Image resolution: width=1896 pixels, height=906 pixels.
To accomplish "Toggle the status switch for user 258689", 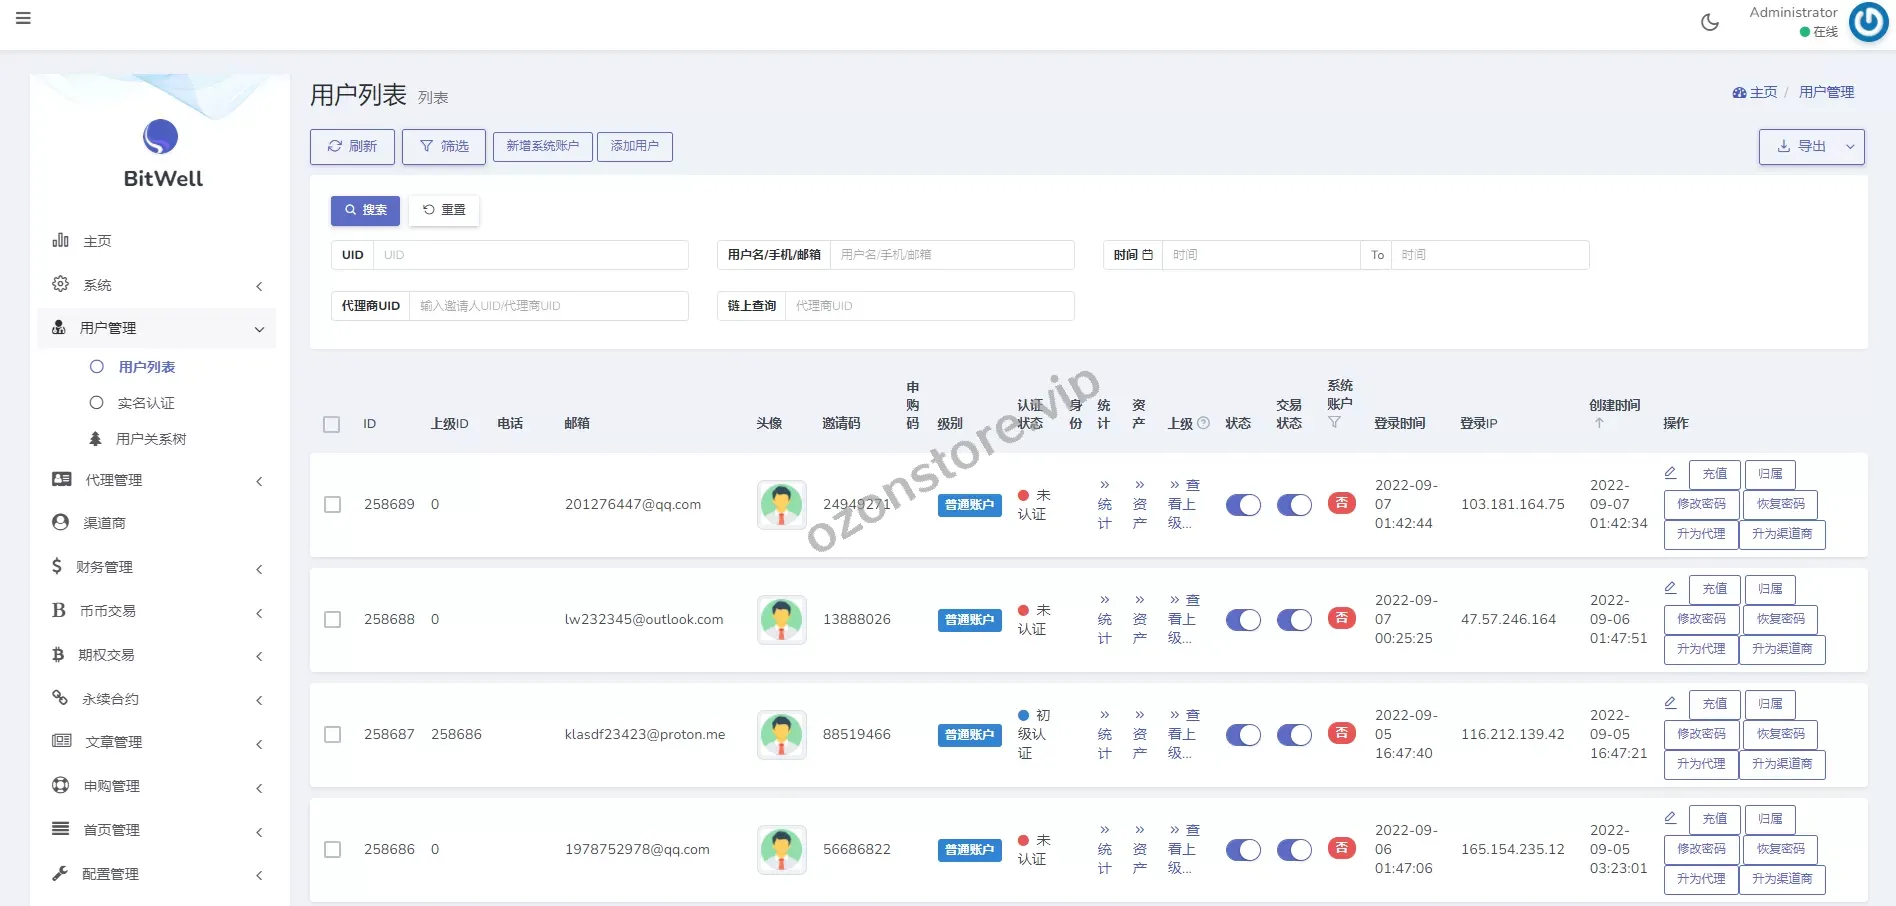I will coord(1243,505).
